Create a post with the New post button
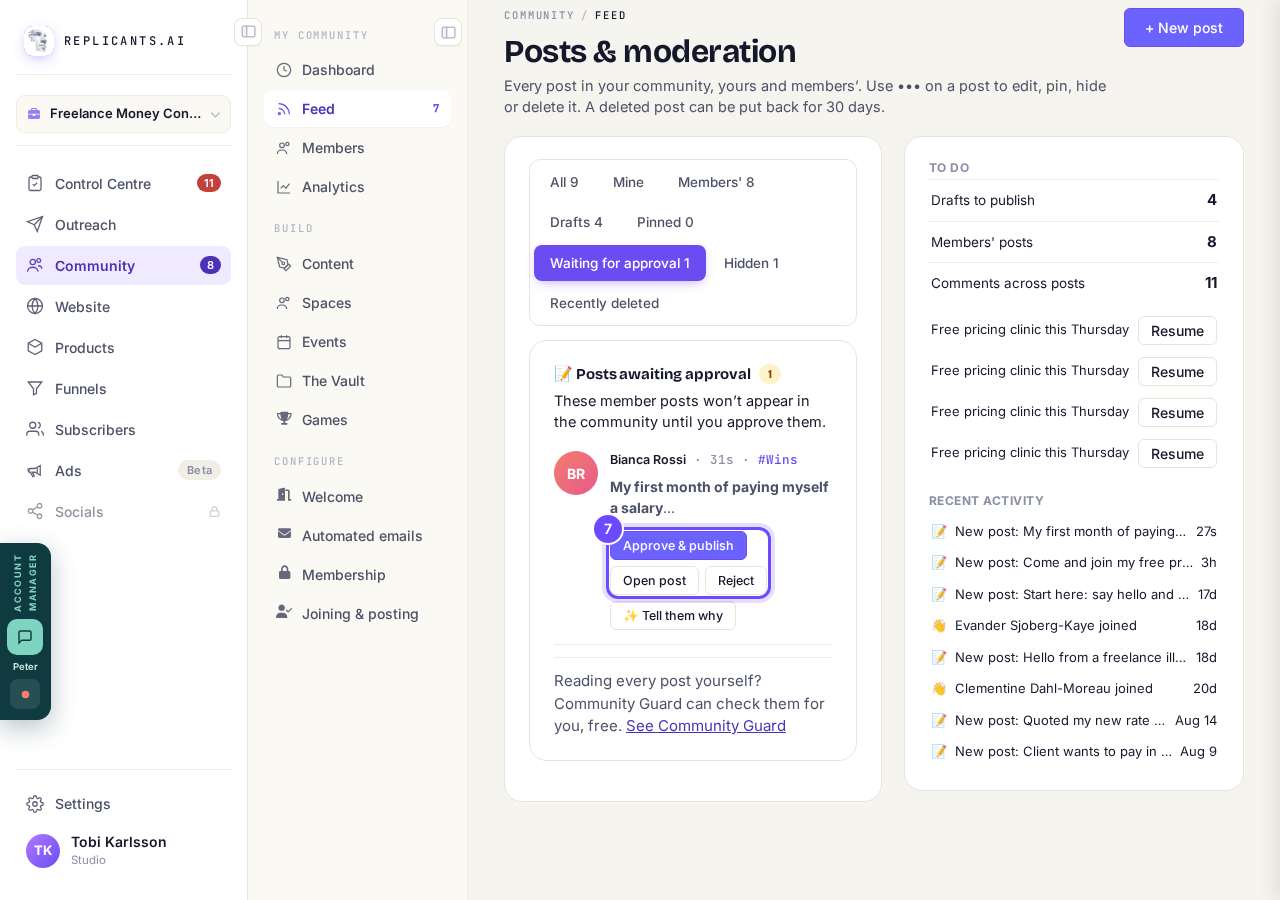Screen dimensions: 1280x900 (x=1184, y=28)
